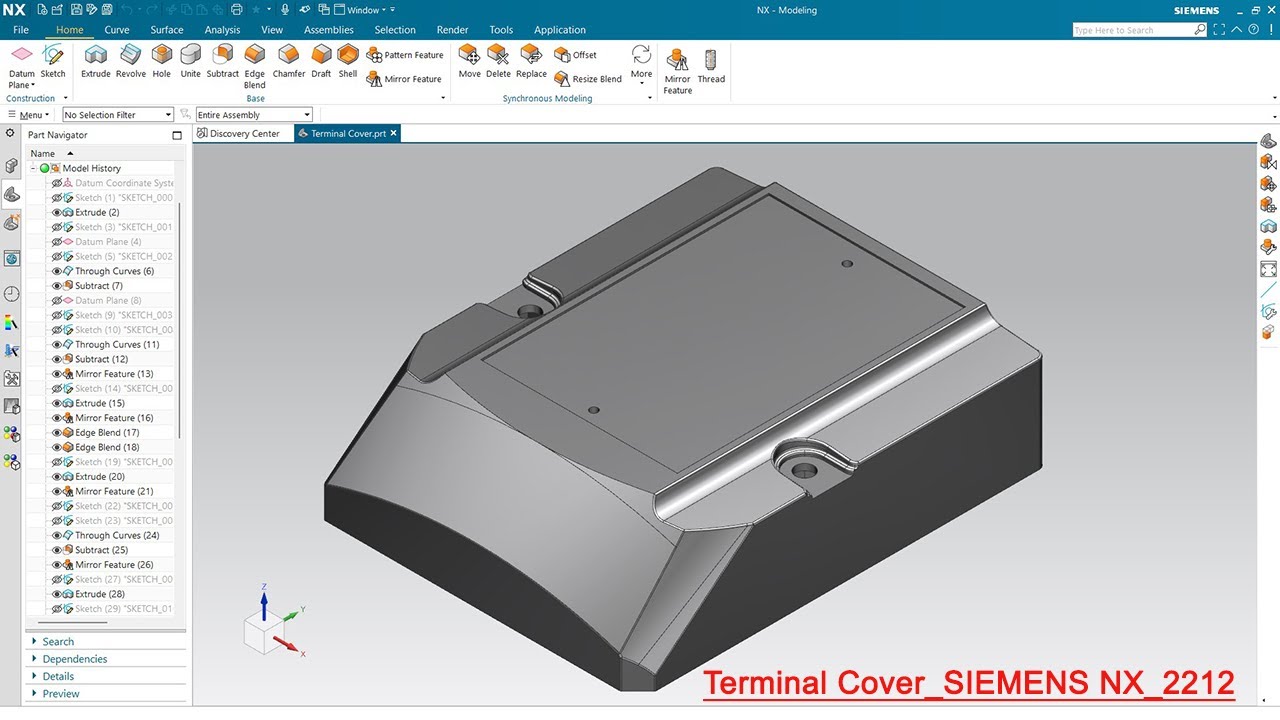Click the Resize Blend tool

click(x=588, y=79)
